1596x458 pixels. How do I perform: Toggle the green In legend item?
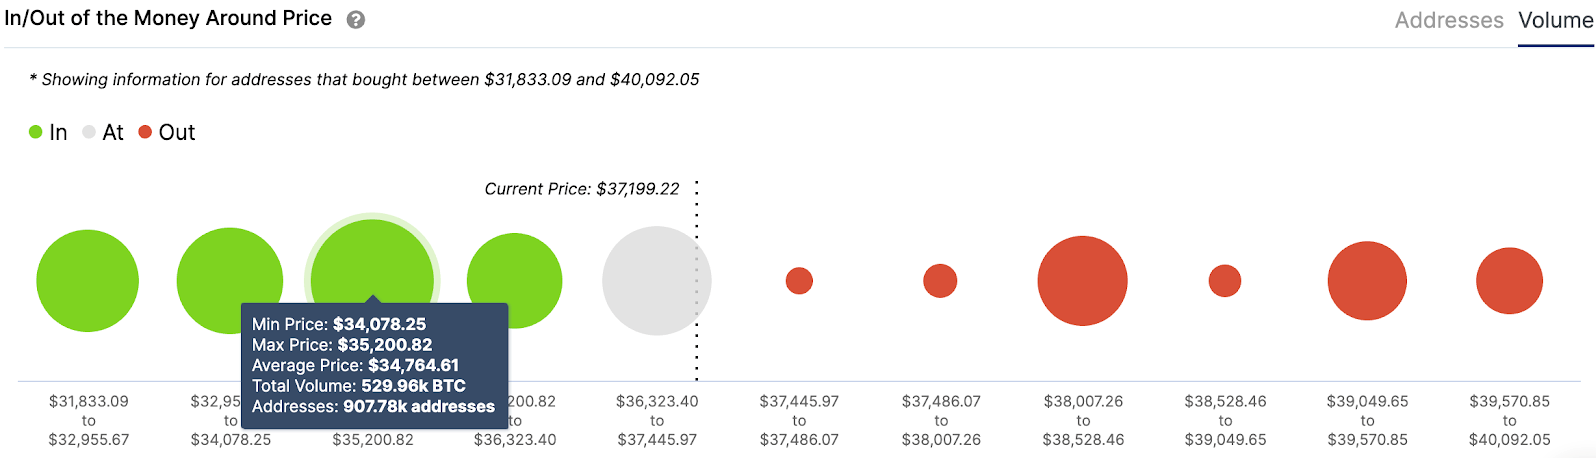[x=48, y=132]
